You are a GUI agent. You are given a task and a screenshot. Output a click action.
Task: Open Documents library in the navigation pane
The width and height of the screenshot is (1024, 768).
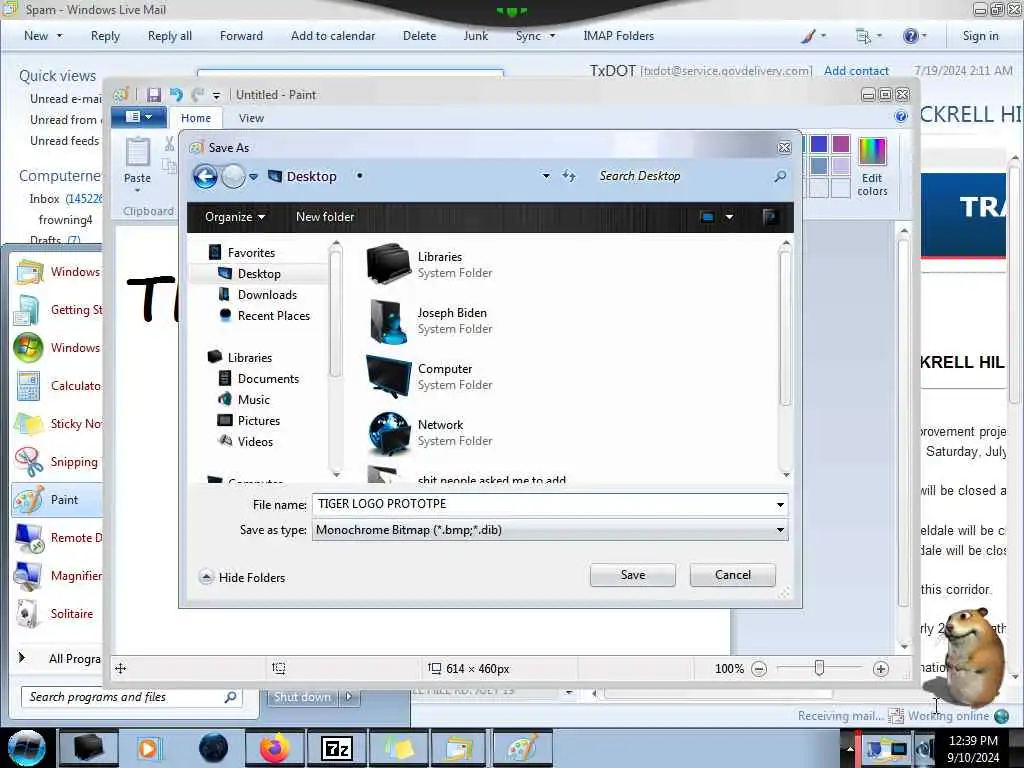268,379
